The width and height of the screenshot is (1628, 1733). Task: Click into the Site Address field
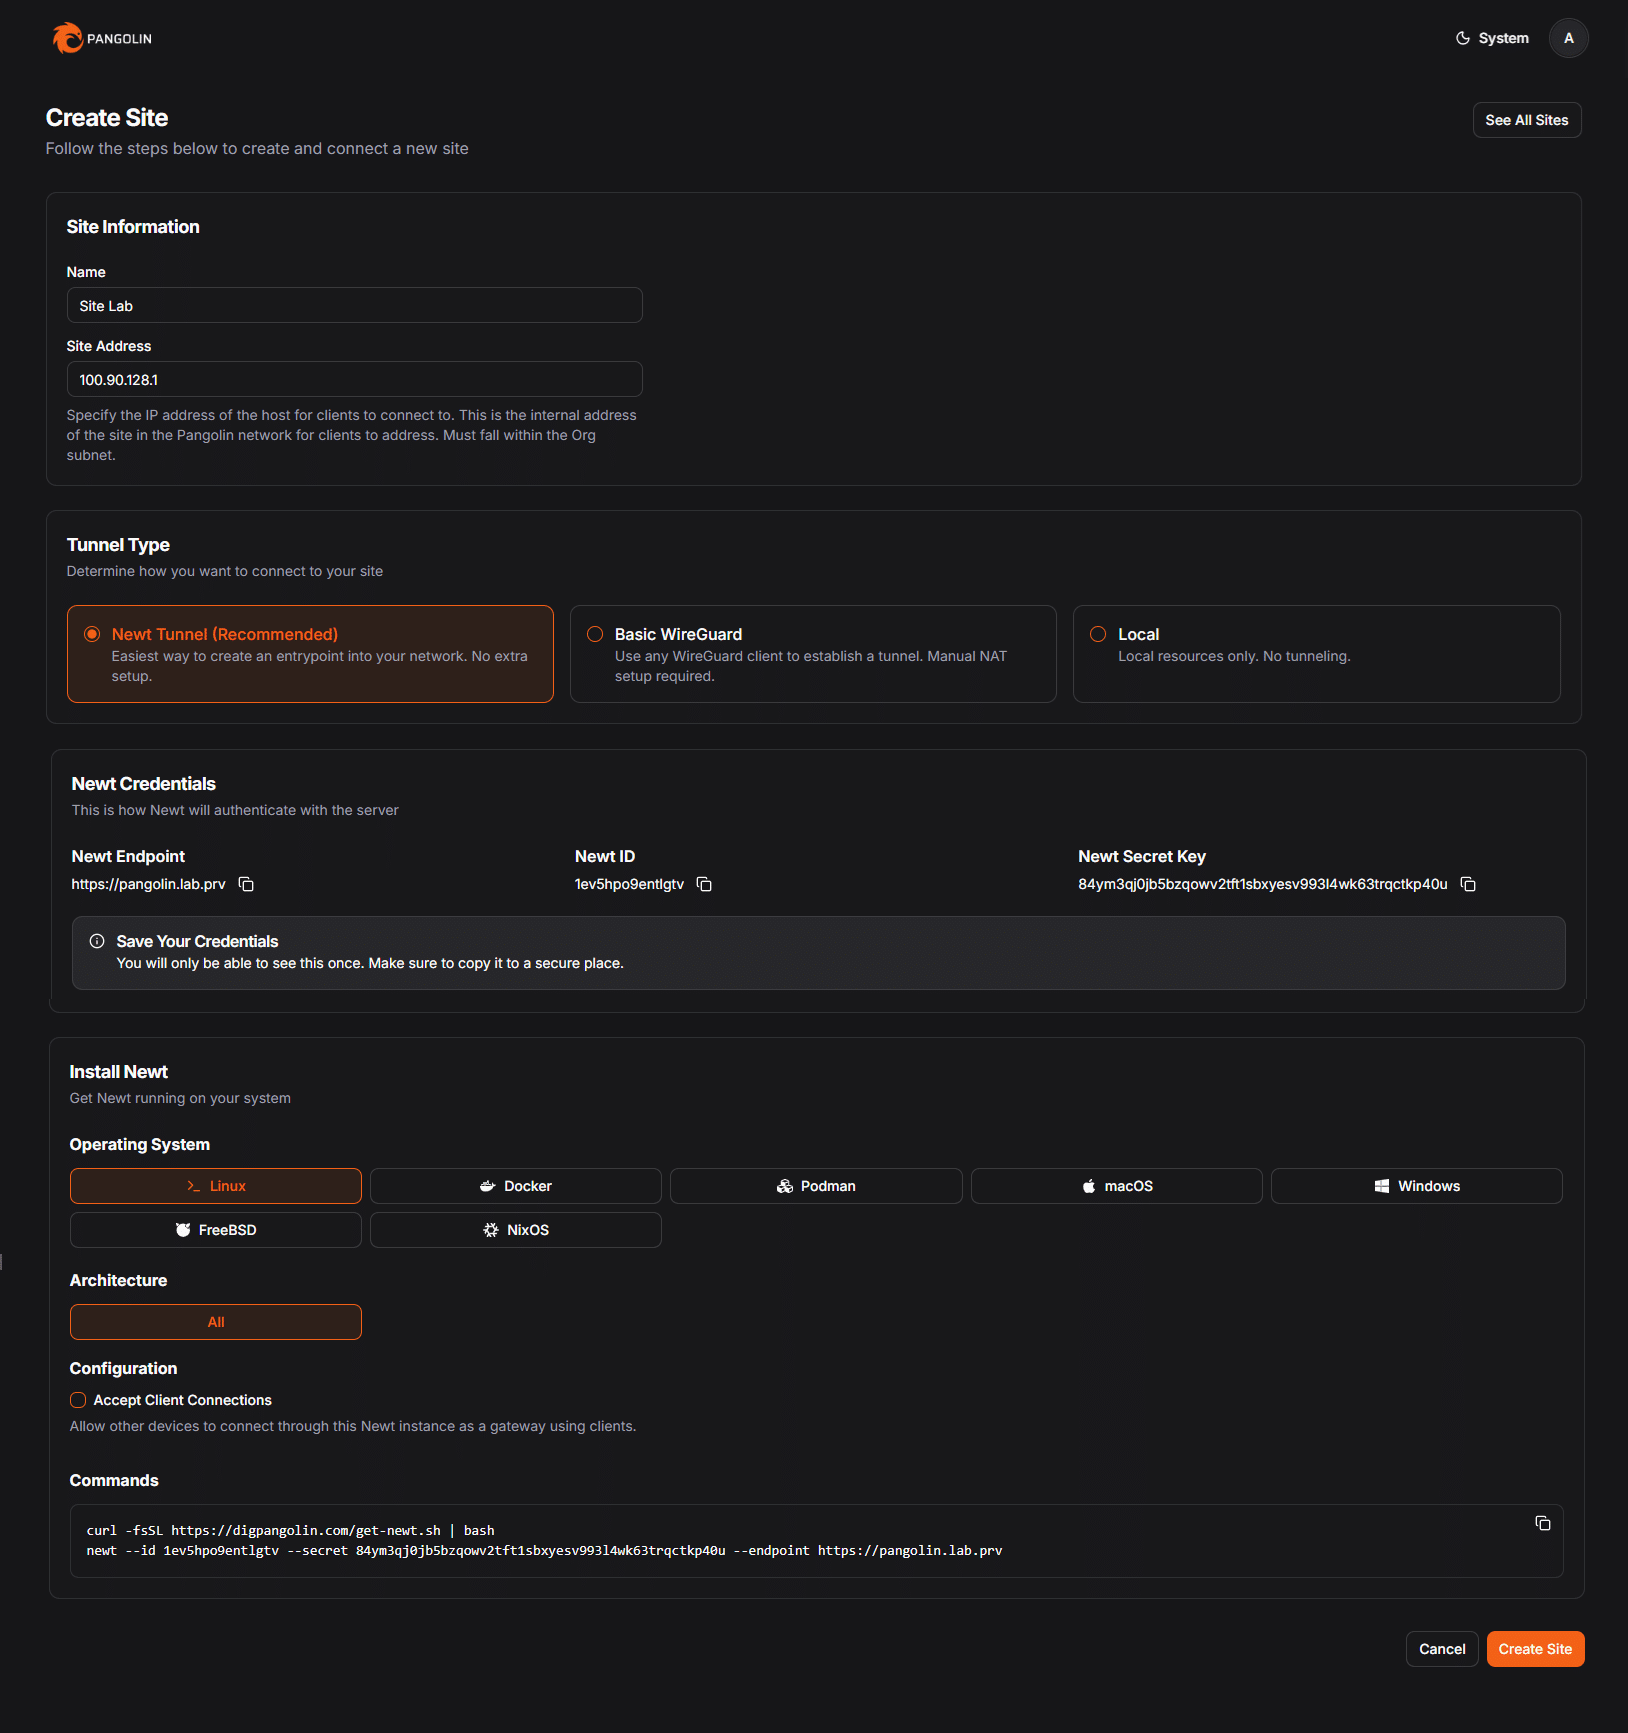click(x=354, y=380)
